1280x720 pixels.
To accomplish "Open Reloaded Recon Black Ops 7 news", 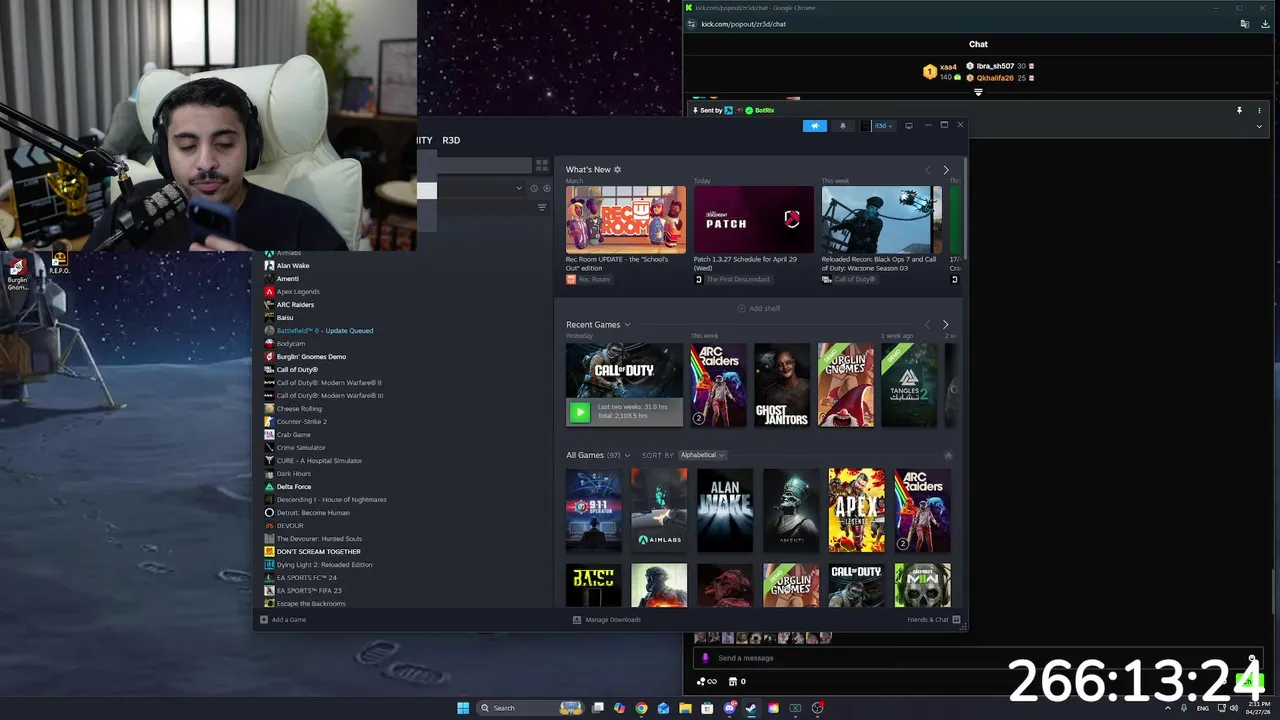I will (881, 219).
